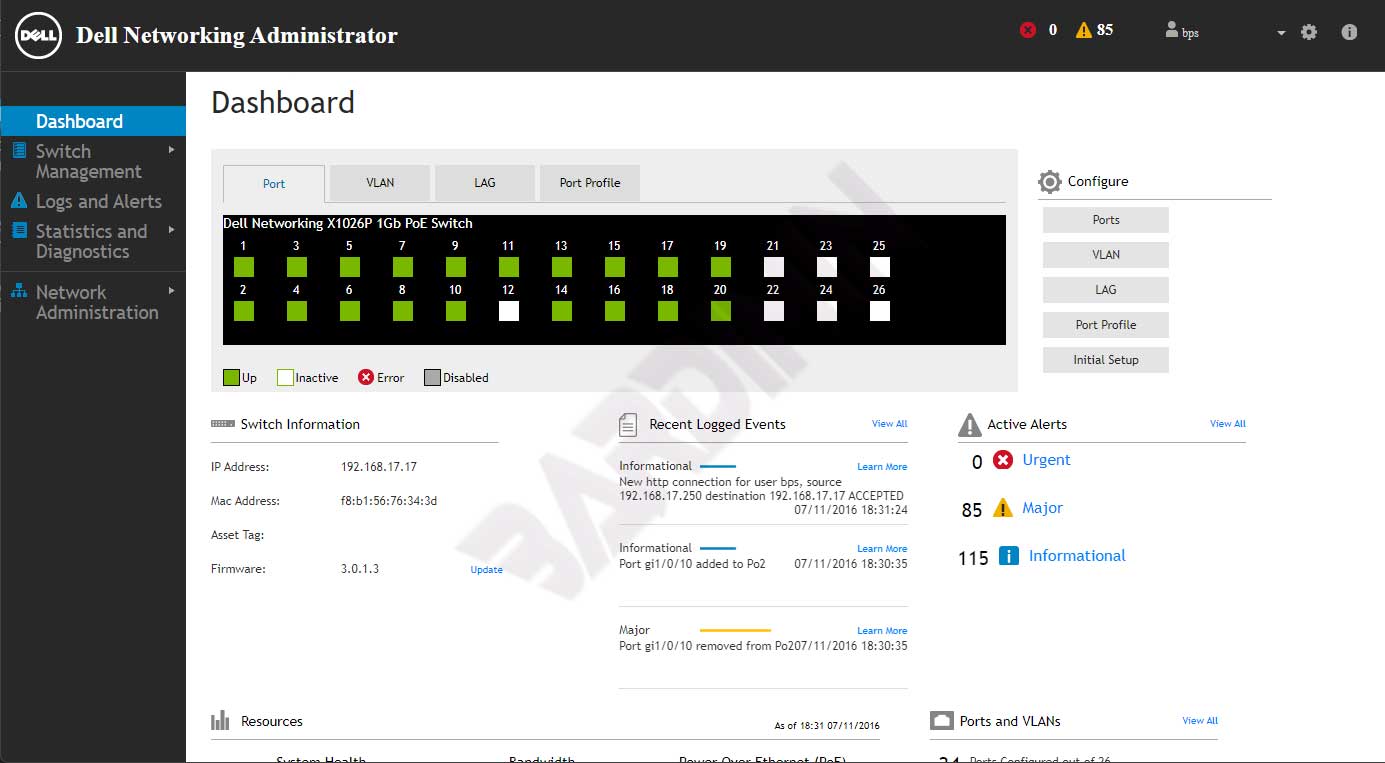Click the gray Disabled legend swatch
The image size is (1385, 763).
pyautogui.click(x=432, y=378)
